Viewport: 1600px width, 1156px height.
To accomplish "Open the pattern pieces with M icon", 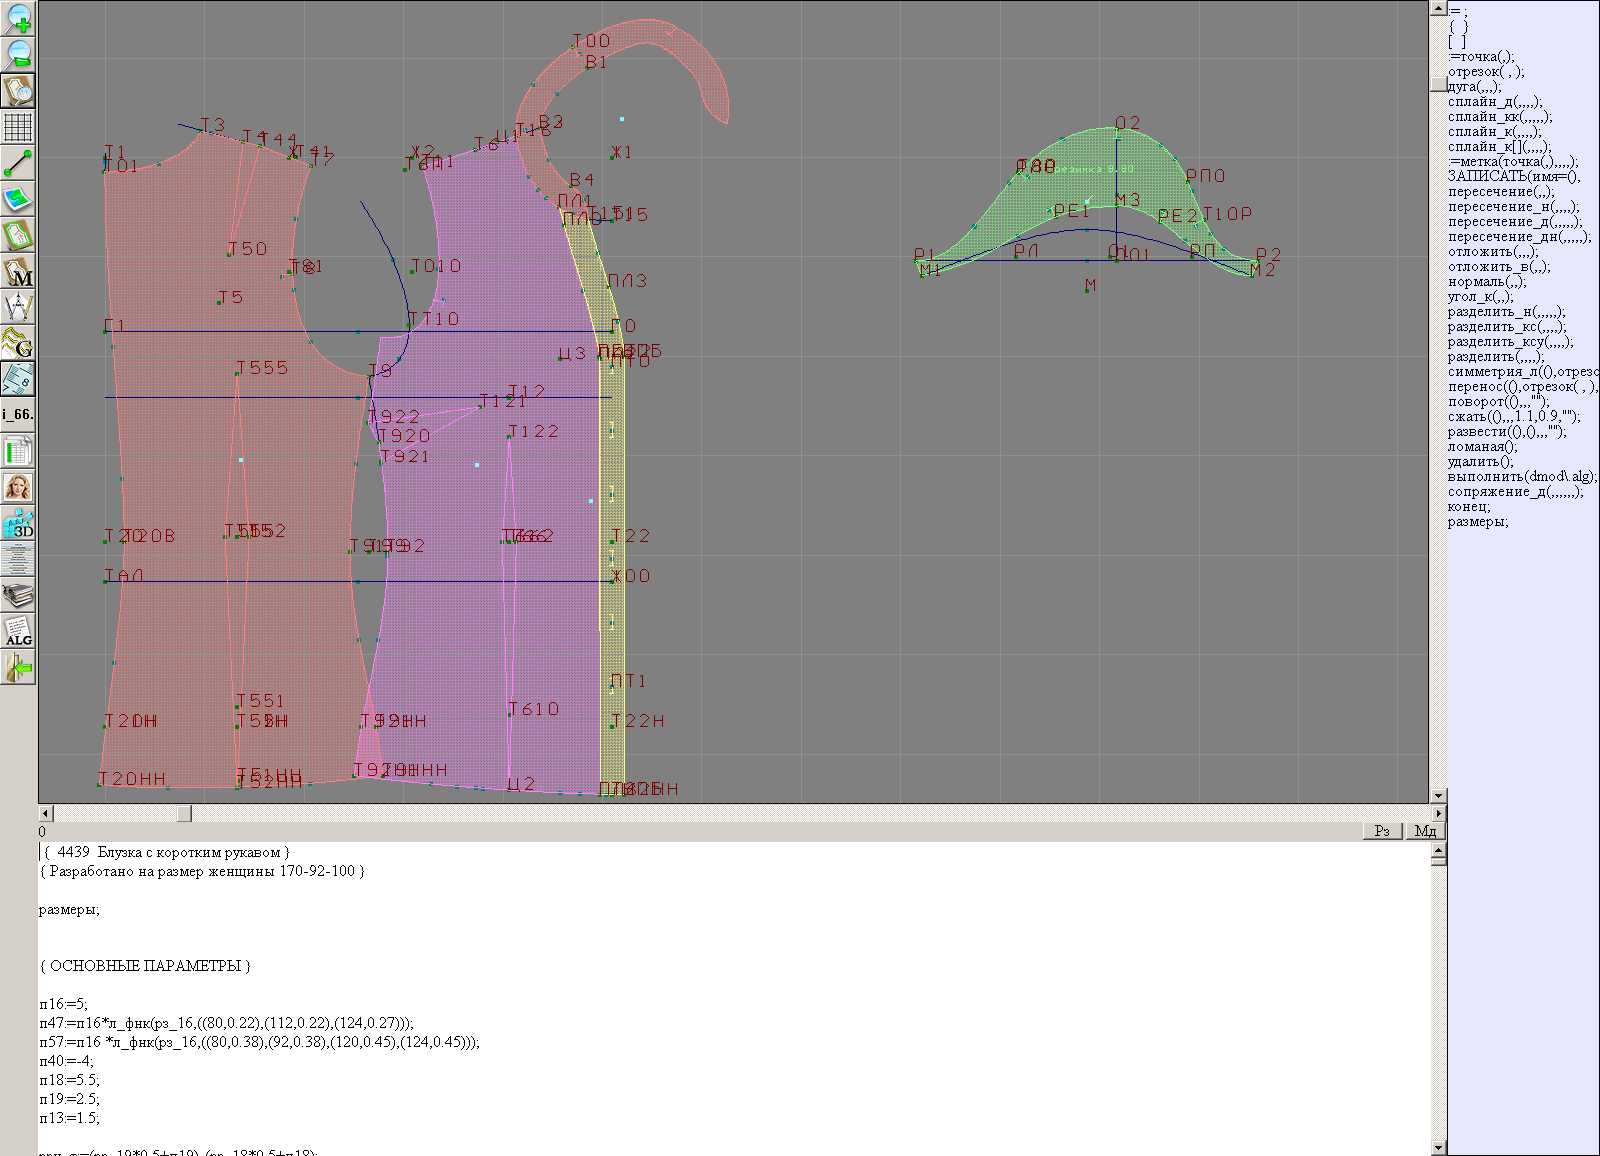I will [x=18, y=272].
